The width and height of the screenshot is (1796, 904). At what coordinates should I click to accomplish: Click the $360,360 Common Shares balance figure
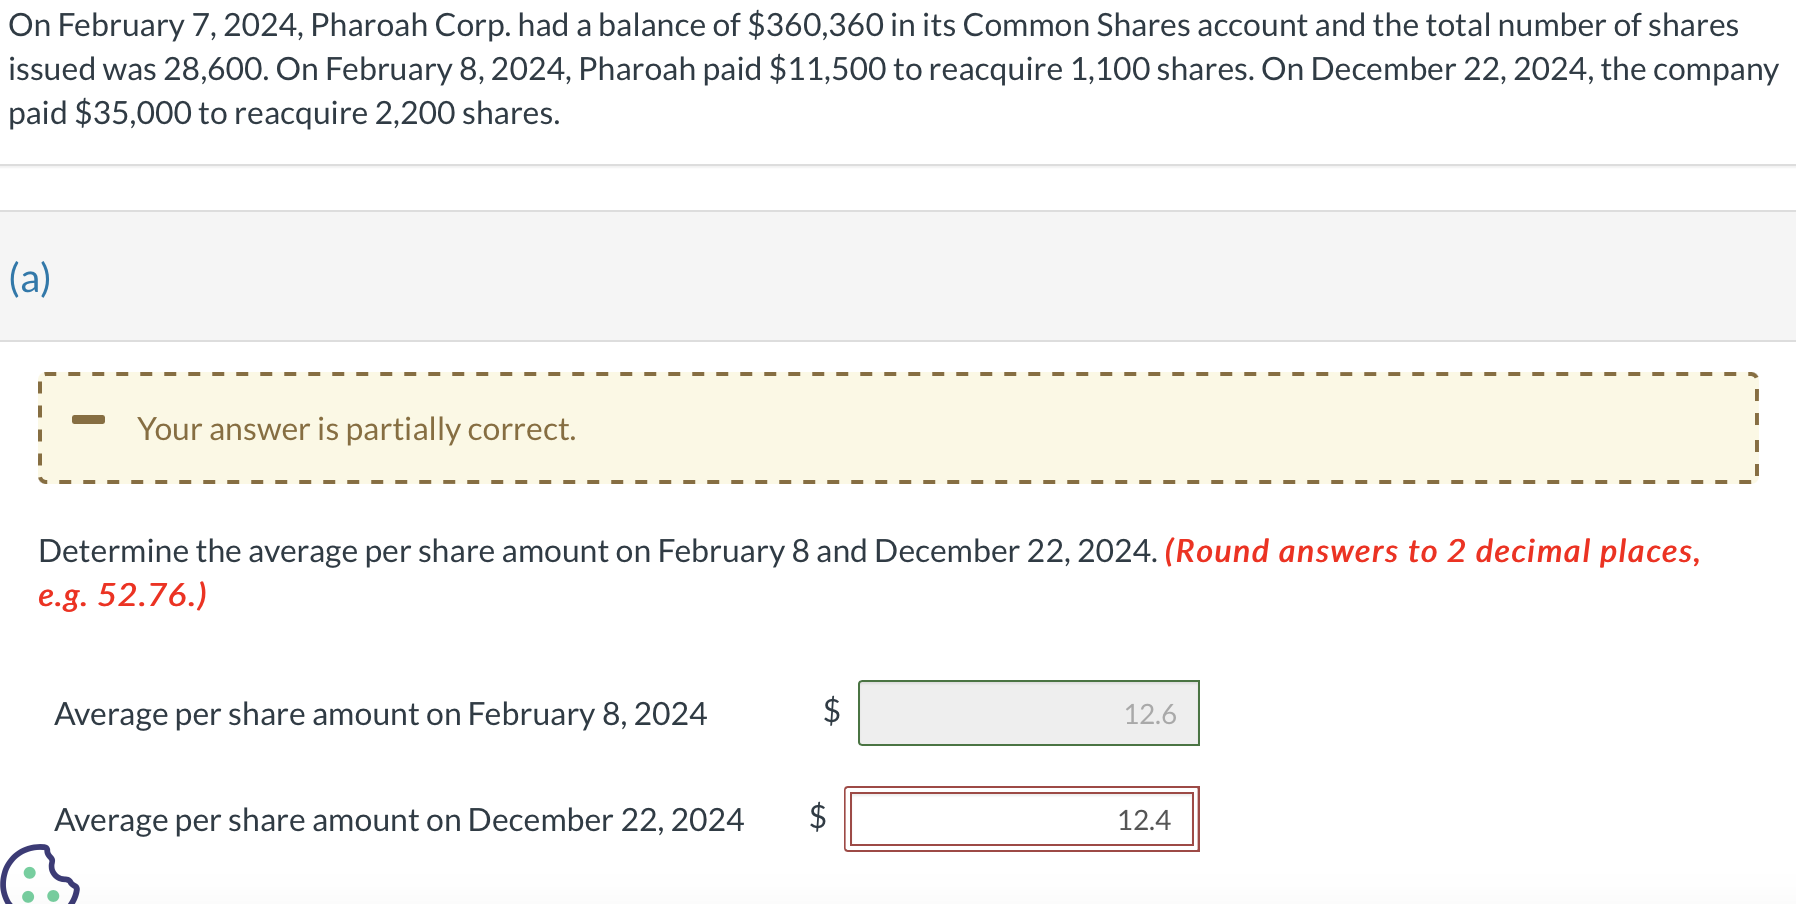point(815,25)
